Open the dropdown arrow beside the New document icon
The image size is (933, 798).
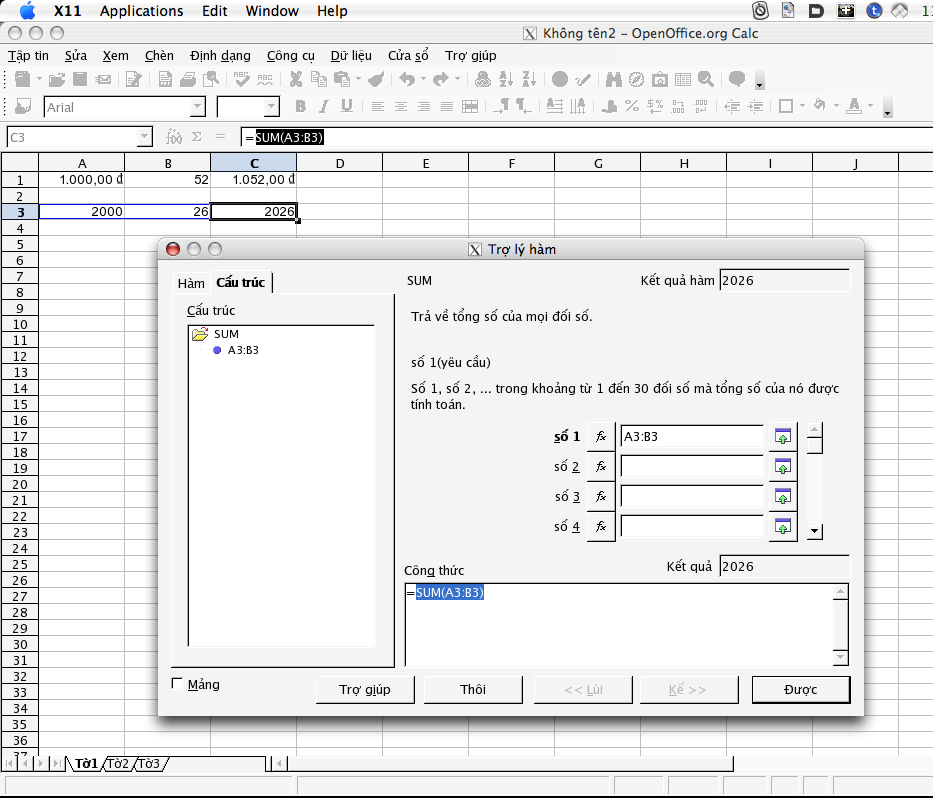(39, 79)
